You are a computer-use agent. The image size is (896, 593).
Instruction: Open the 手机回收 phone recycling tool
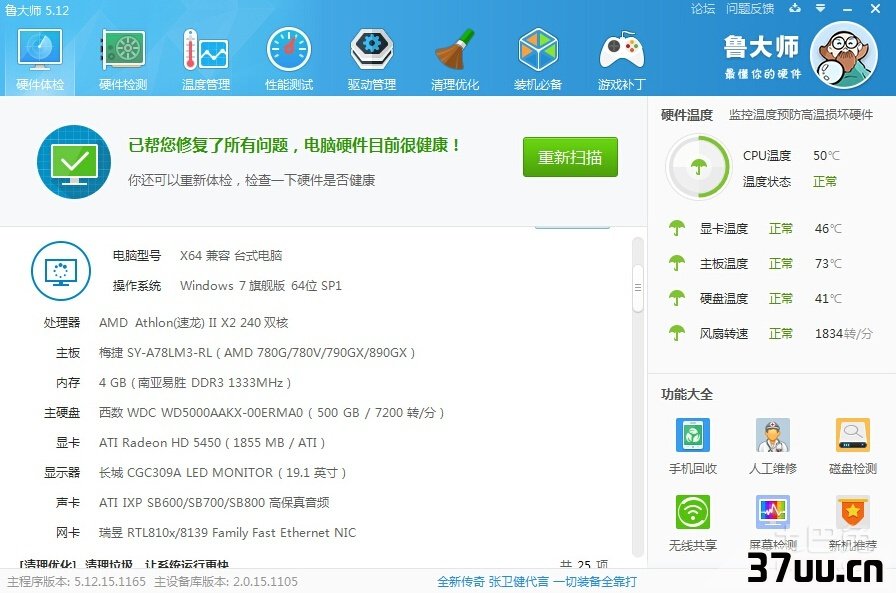693,446
